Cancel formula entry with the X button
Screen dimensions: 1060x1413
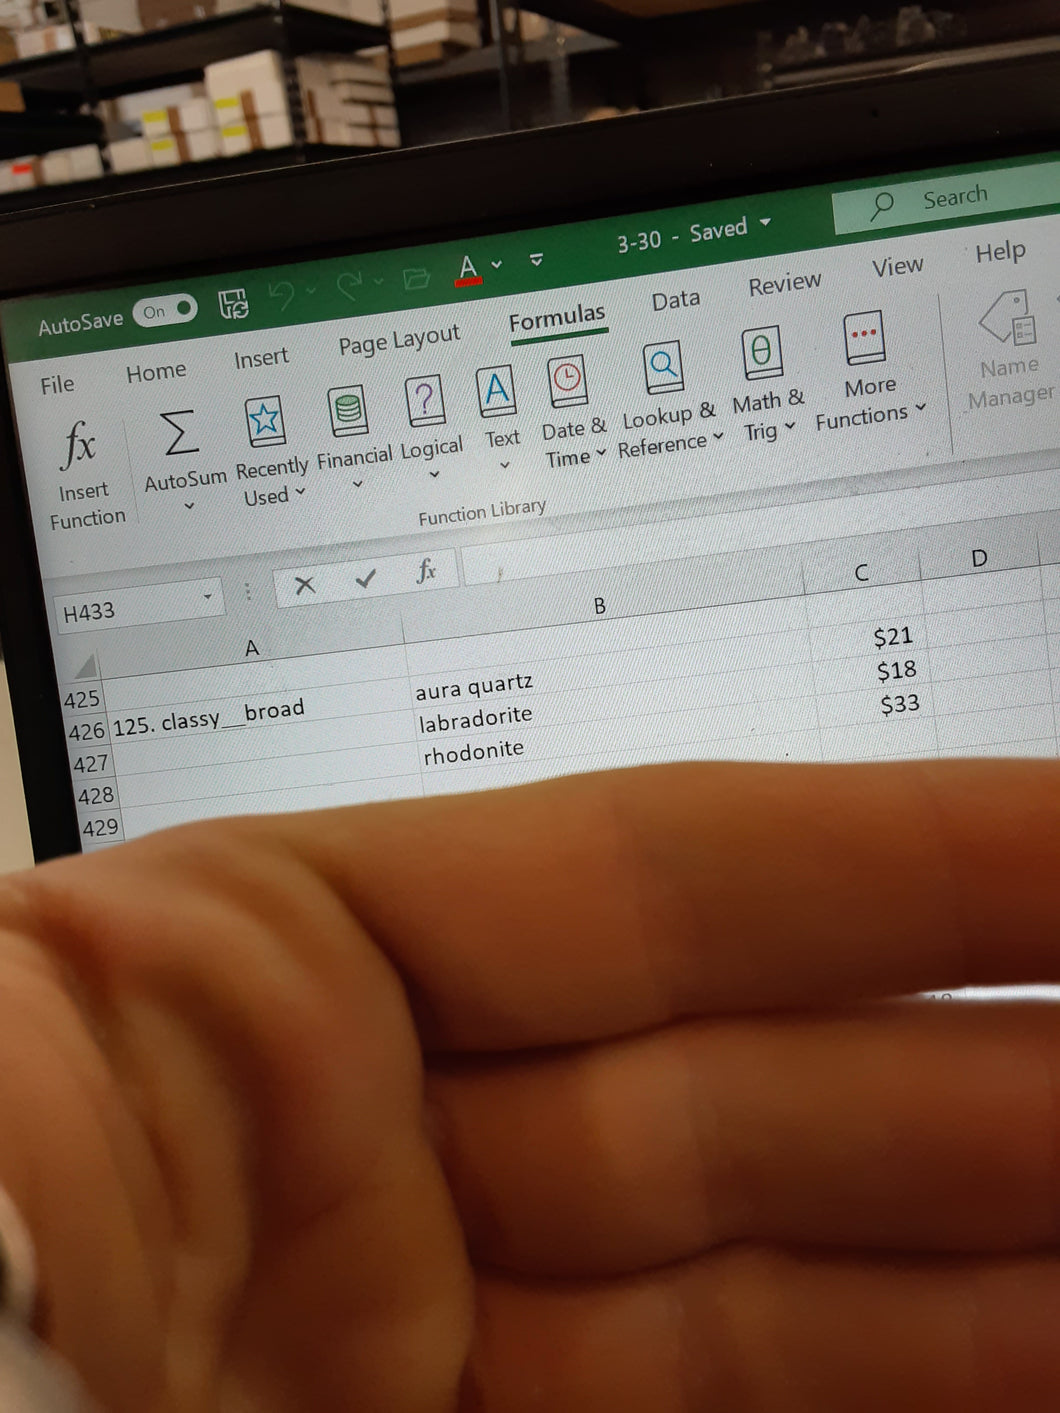305,585
